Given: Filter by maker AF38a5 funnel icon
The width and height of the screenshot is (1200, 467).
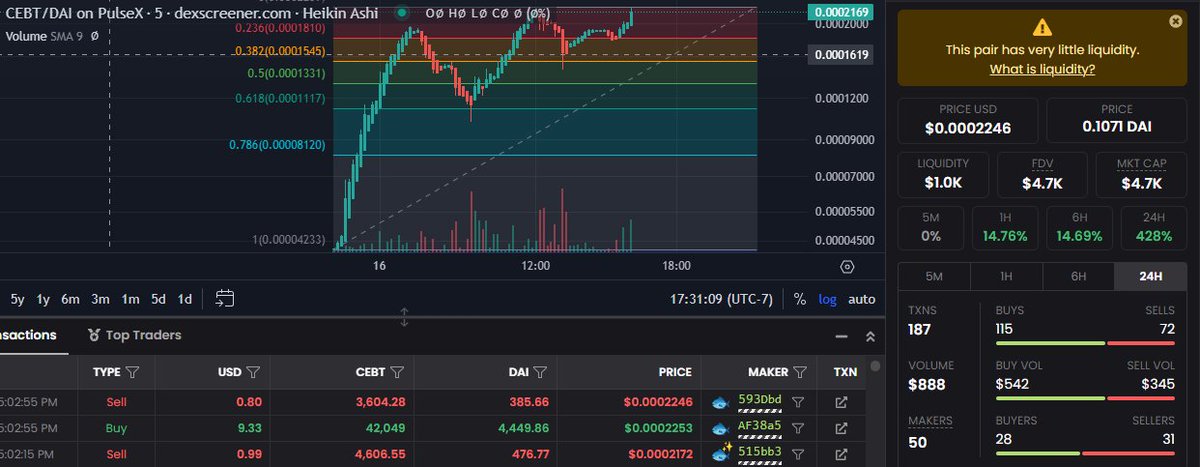Looking at the screenshot, I should pos(798,428).
